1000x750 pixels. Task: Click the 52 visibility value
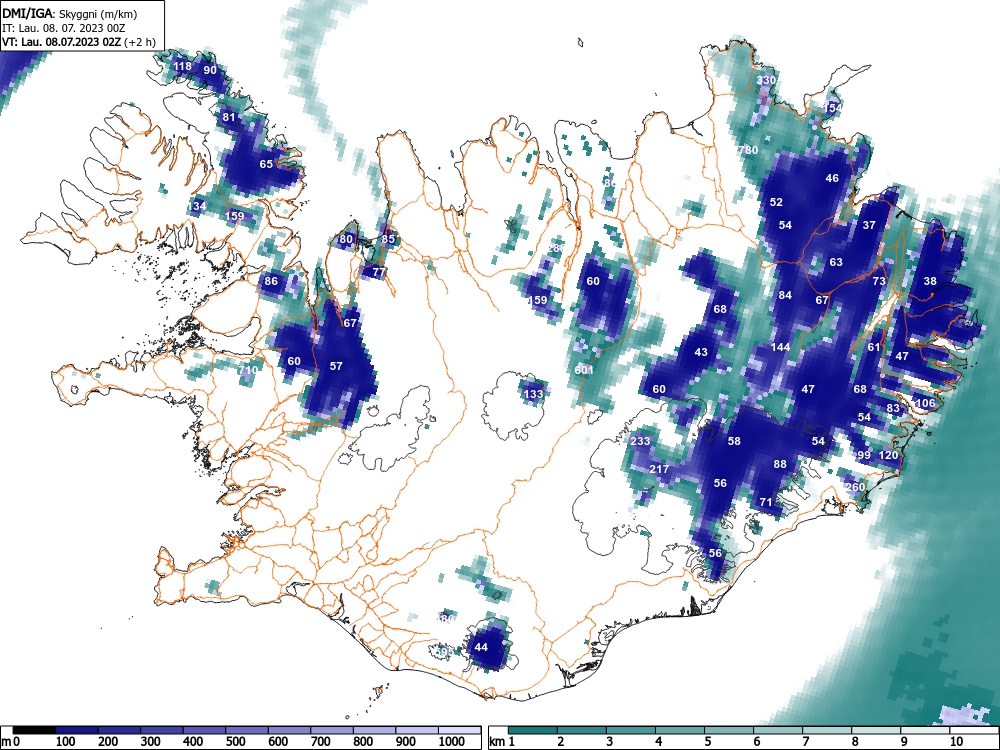click(x=776, y=202)
